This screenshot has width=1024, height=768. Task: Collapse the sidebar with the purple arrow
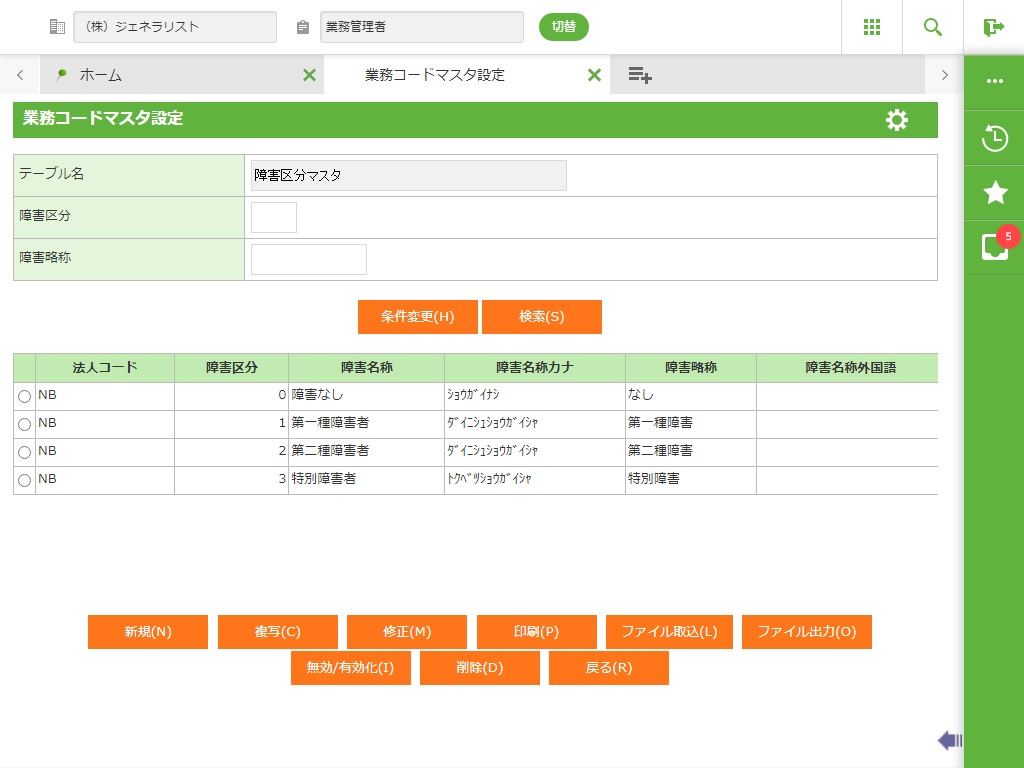point(949,740)
